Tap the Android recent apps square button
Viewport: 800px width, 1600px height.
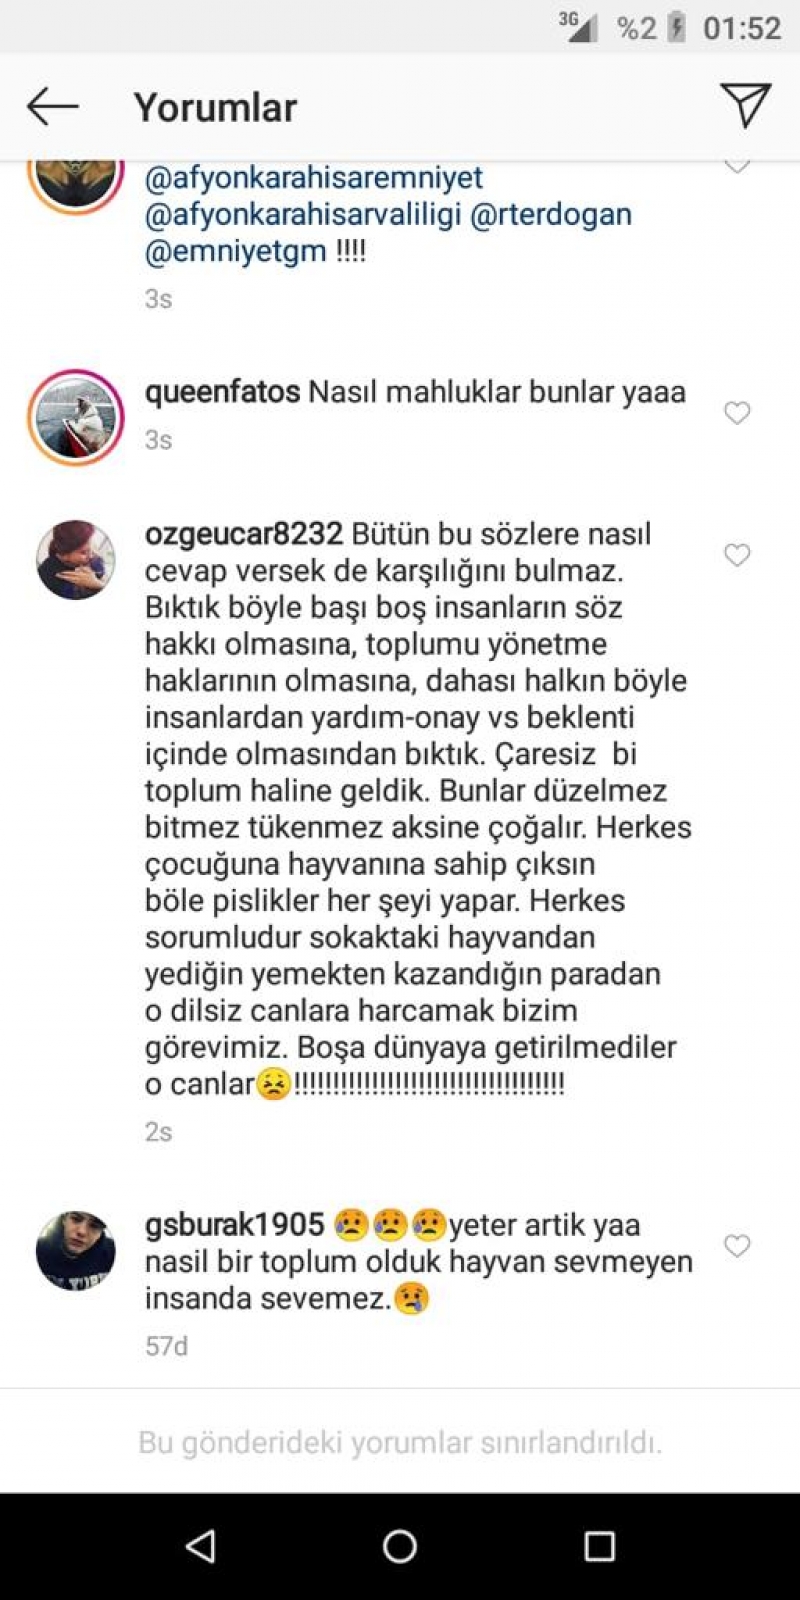coord(599,1546)
